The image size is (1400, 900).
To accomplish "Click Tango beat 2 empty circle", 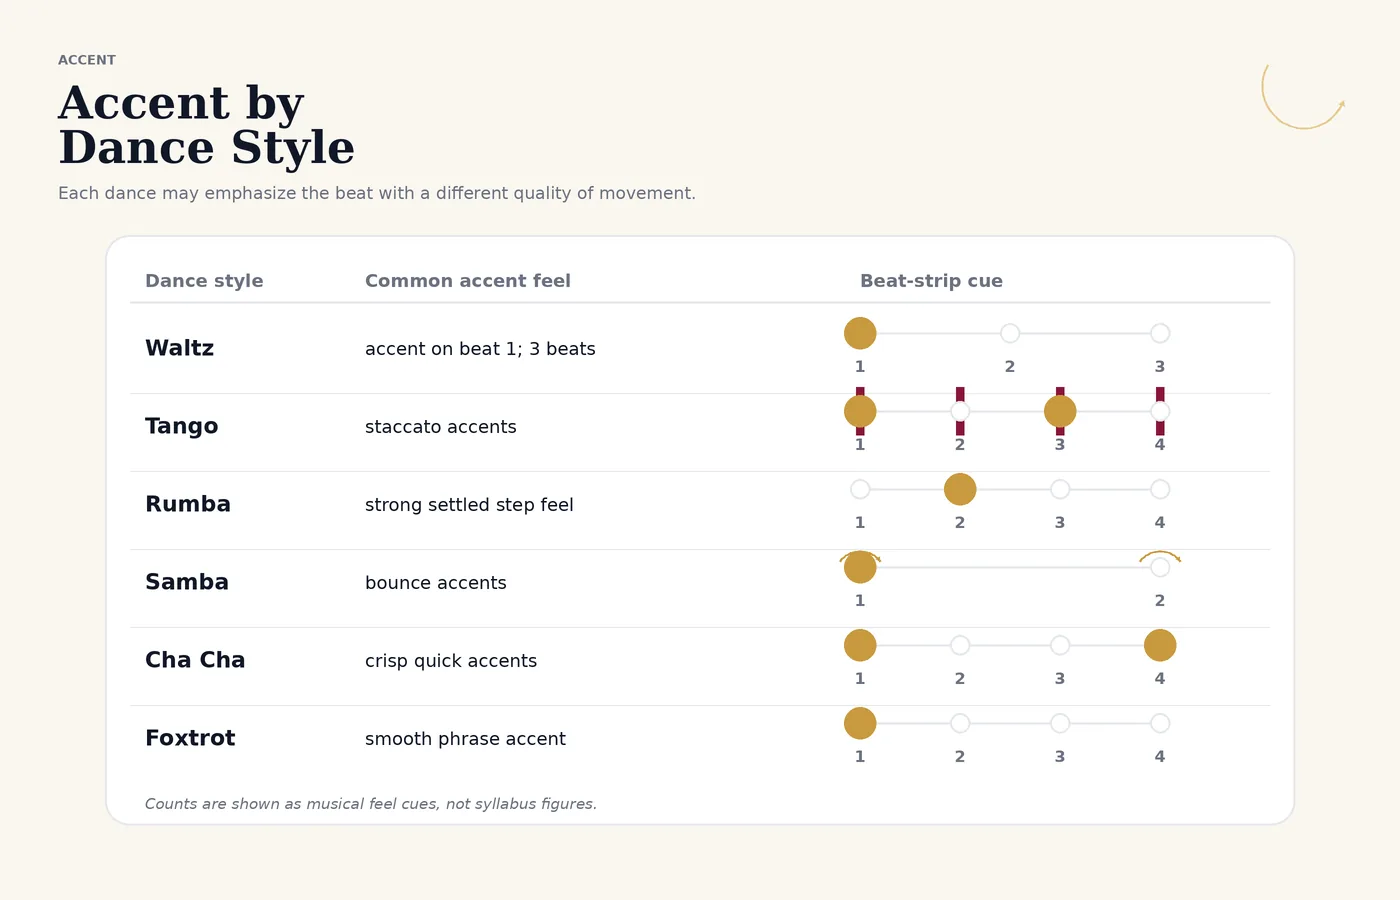I will pos(960,411).
